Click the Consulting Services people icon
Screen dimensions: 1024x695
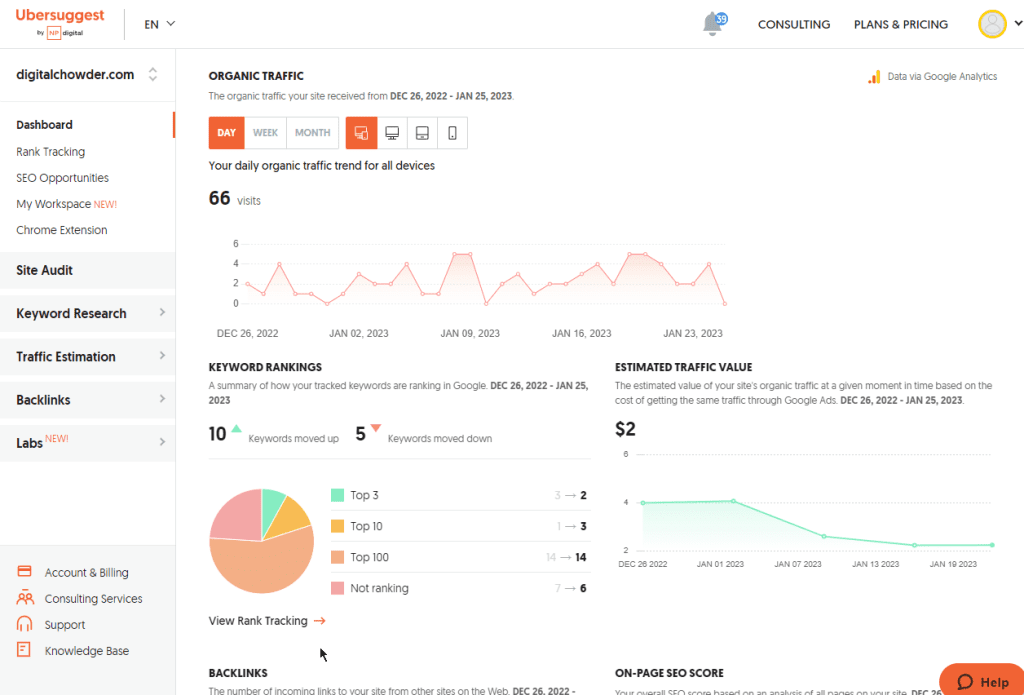[24, 598]
